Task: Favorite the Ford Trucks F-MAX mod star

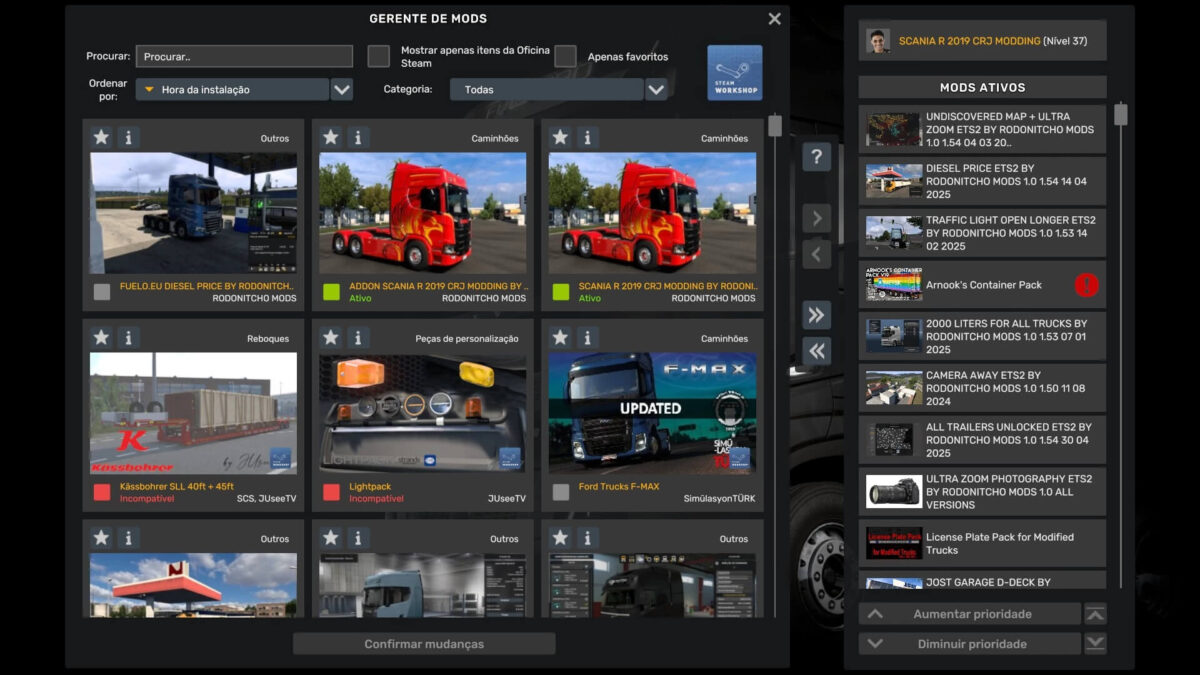Action: click(560, 338)
